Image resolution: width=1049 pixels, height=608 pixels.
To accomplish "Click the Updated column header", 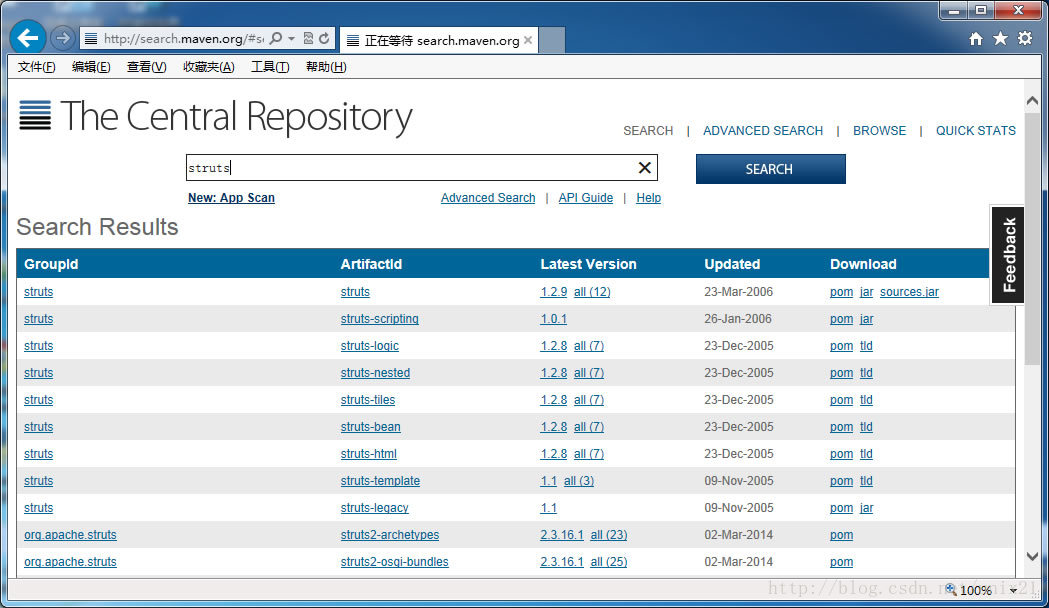I will pyautogui.click(x=732, y=264).
